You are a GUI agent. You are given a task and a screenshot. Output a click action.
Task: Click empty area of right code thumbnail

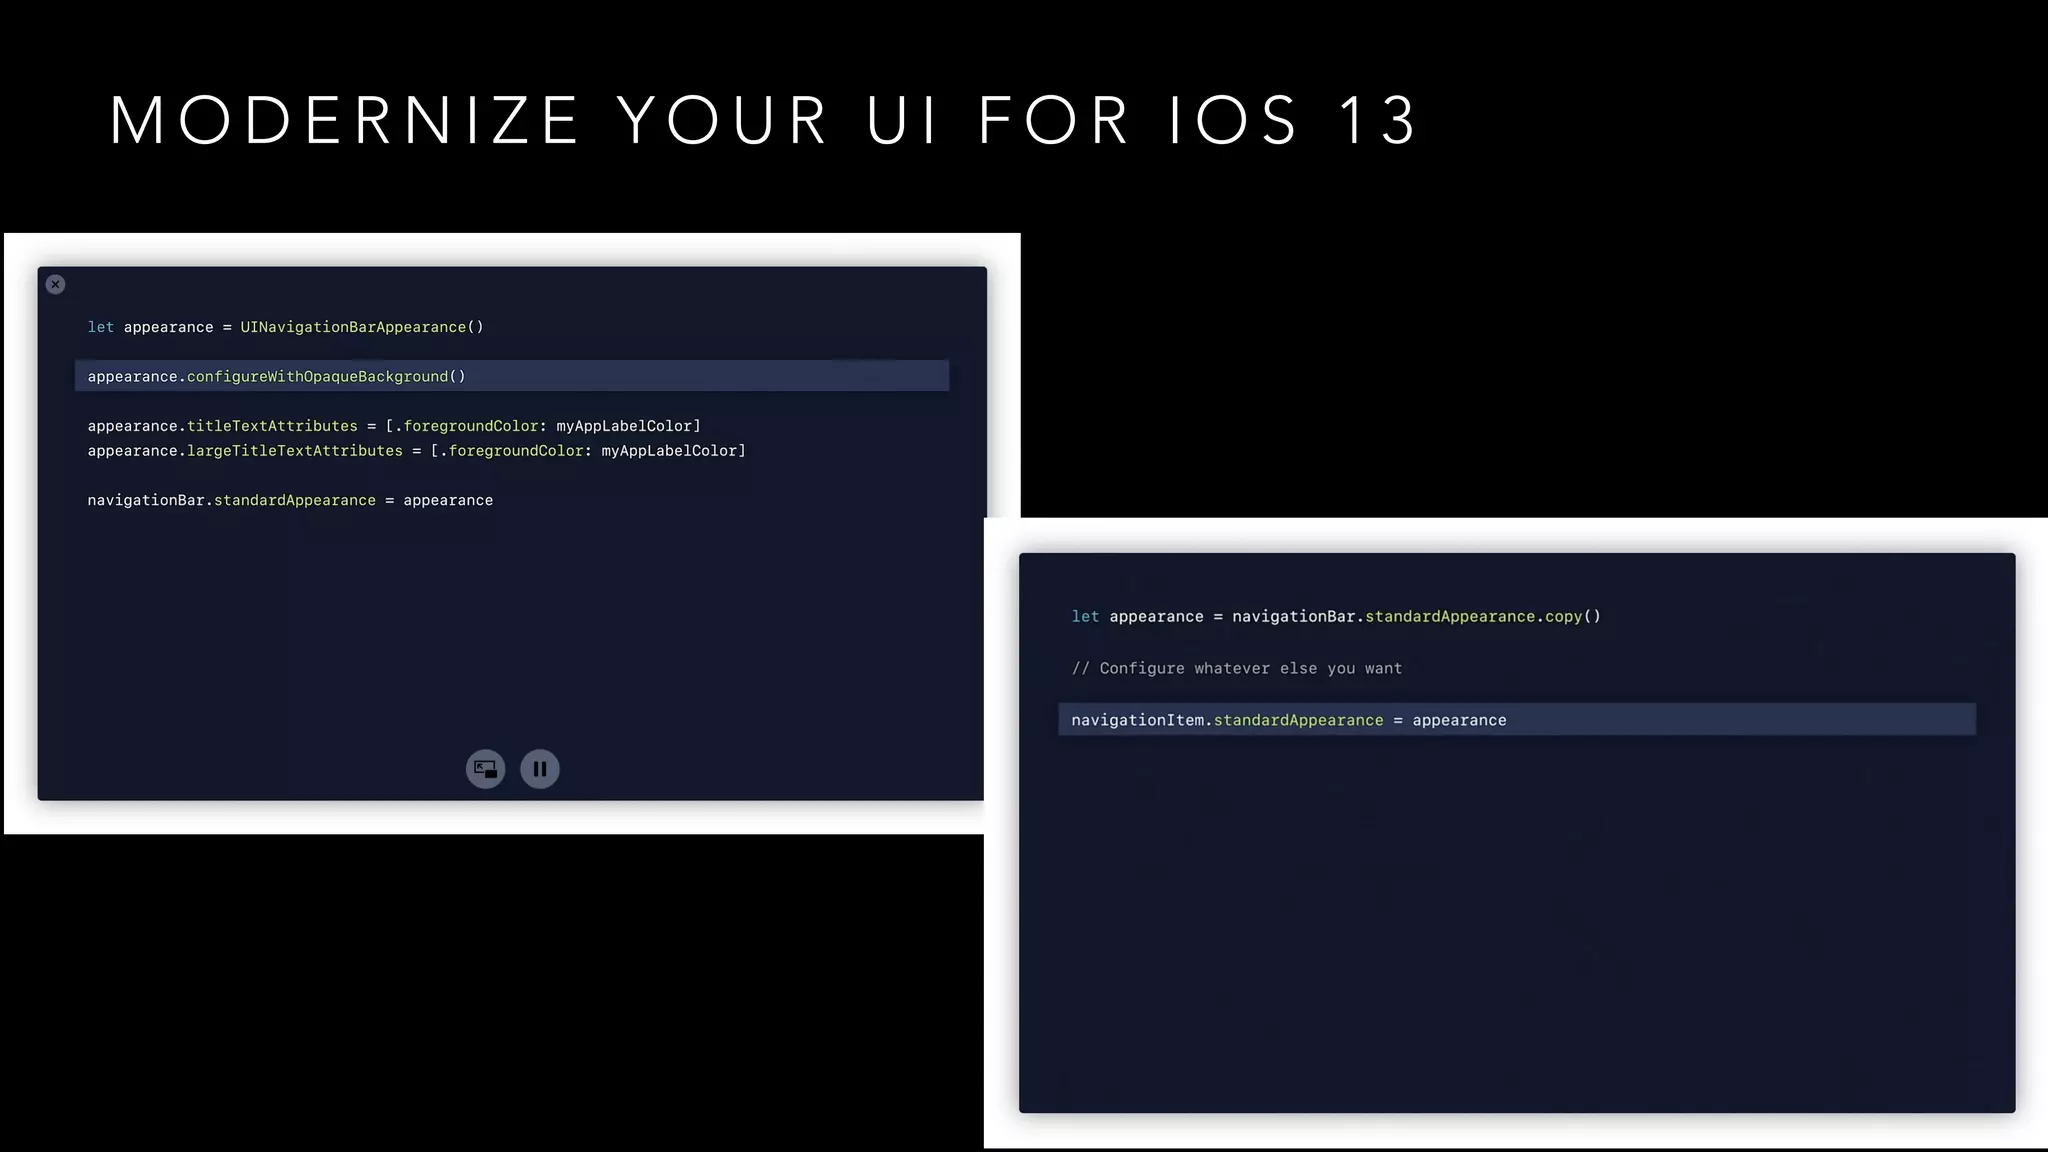click(x=1516, y=930)
